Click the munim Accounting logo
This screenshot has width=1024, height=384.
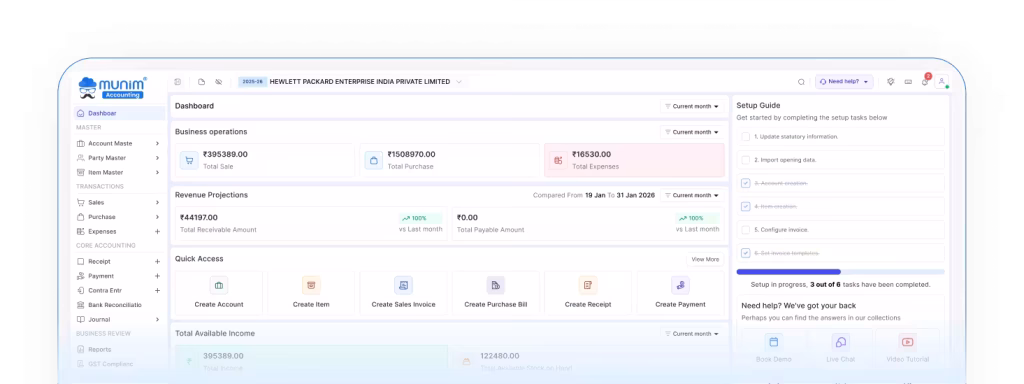112,88
